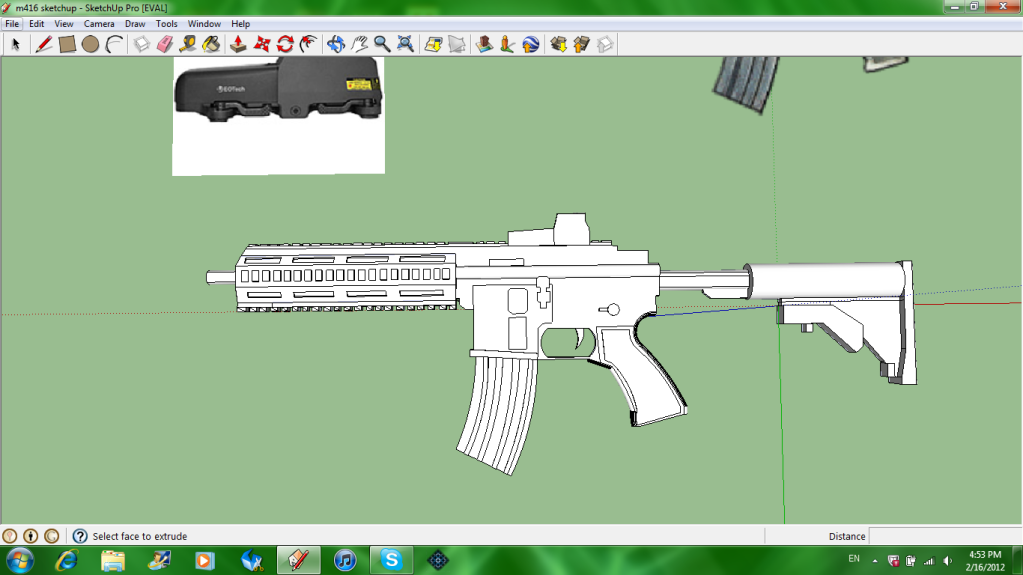
Task: Launch Internet Explorer from taskbar
Action: pyautogui.click(x=67, y=560)
